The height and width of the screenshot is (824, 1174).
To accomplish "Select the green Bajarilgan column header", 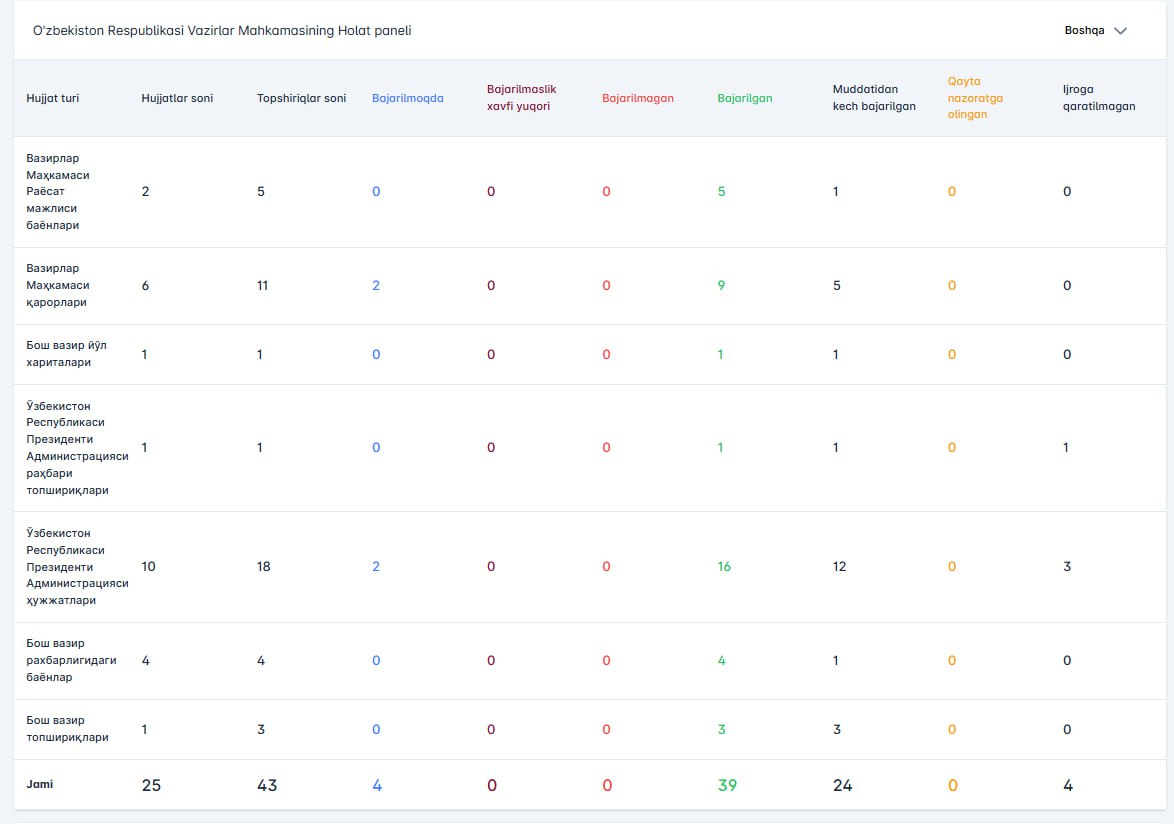I will tap(744, 98).
